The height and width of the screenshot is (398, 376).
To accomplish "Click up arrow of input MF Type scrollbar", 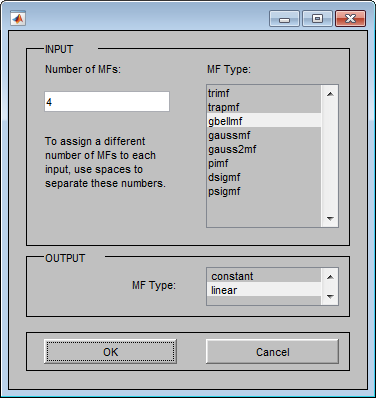I will click(x=330, y=94).
